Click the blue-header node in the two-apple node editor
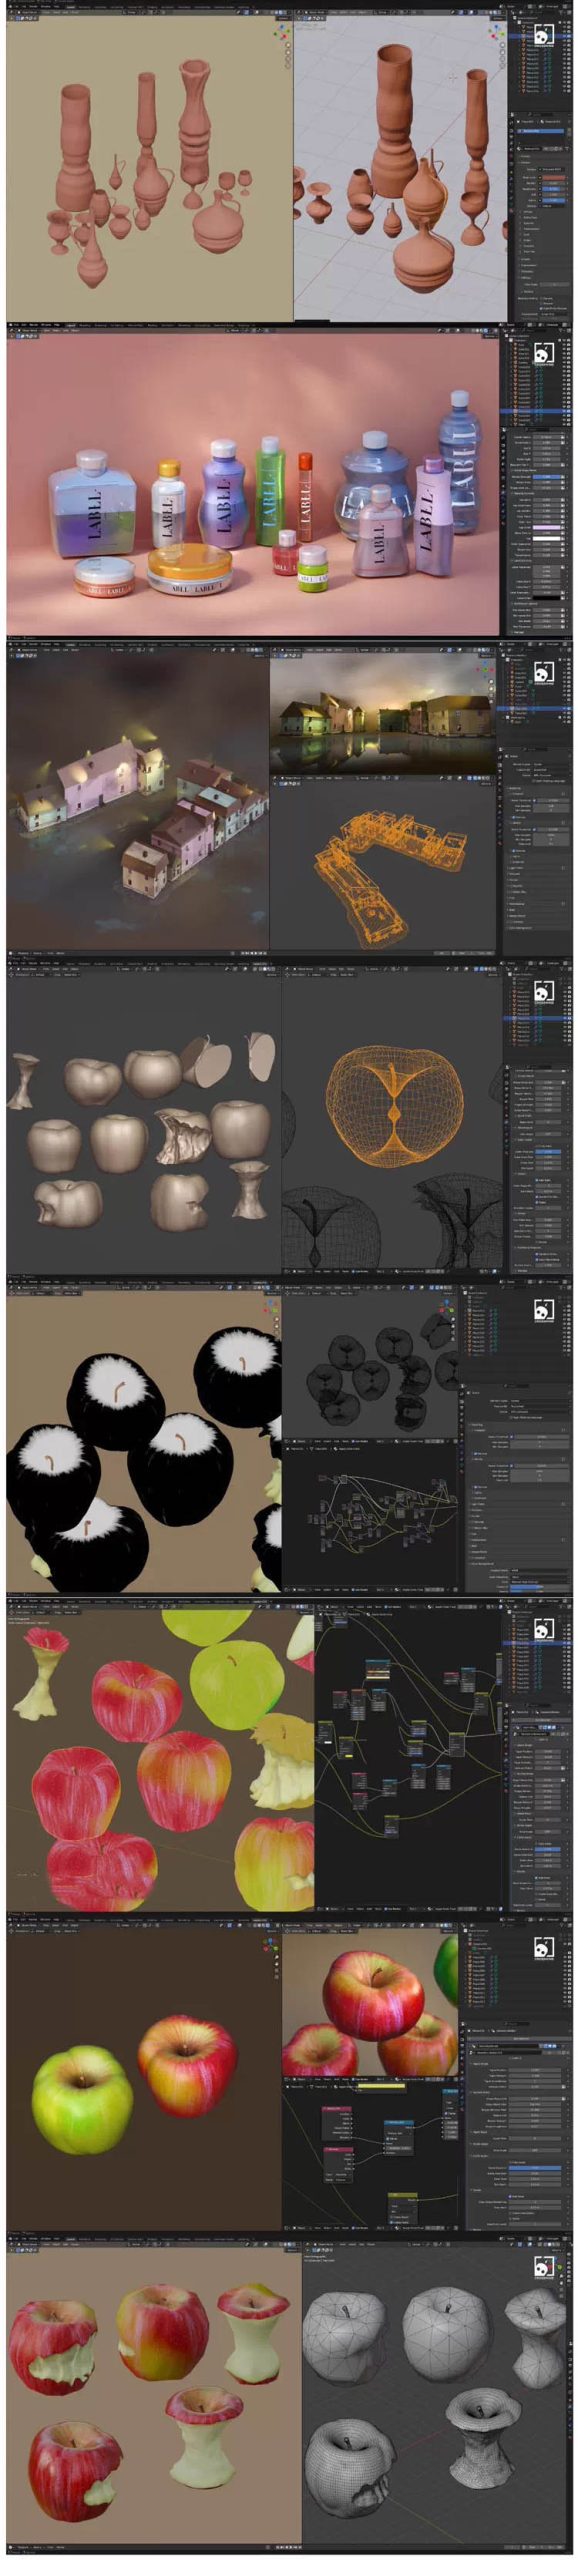Viewport: 578px width, 2560px height. pyautogui.click(x=399, y=2137)
